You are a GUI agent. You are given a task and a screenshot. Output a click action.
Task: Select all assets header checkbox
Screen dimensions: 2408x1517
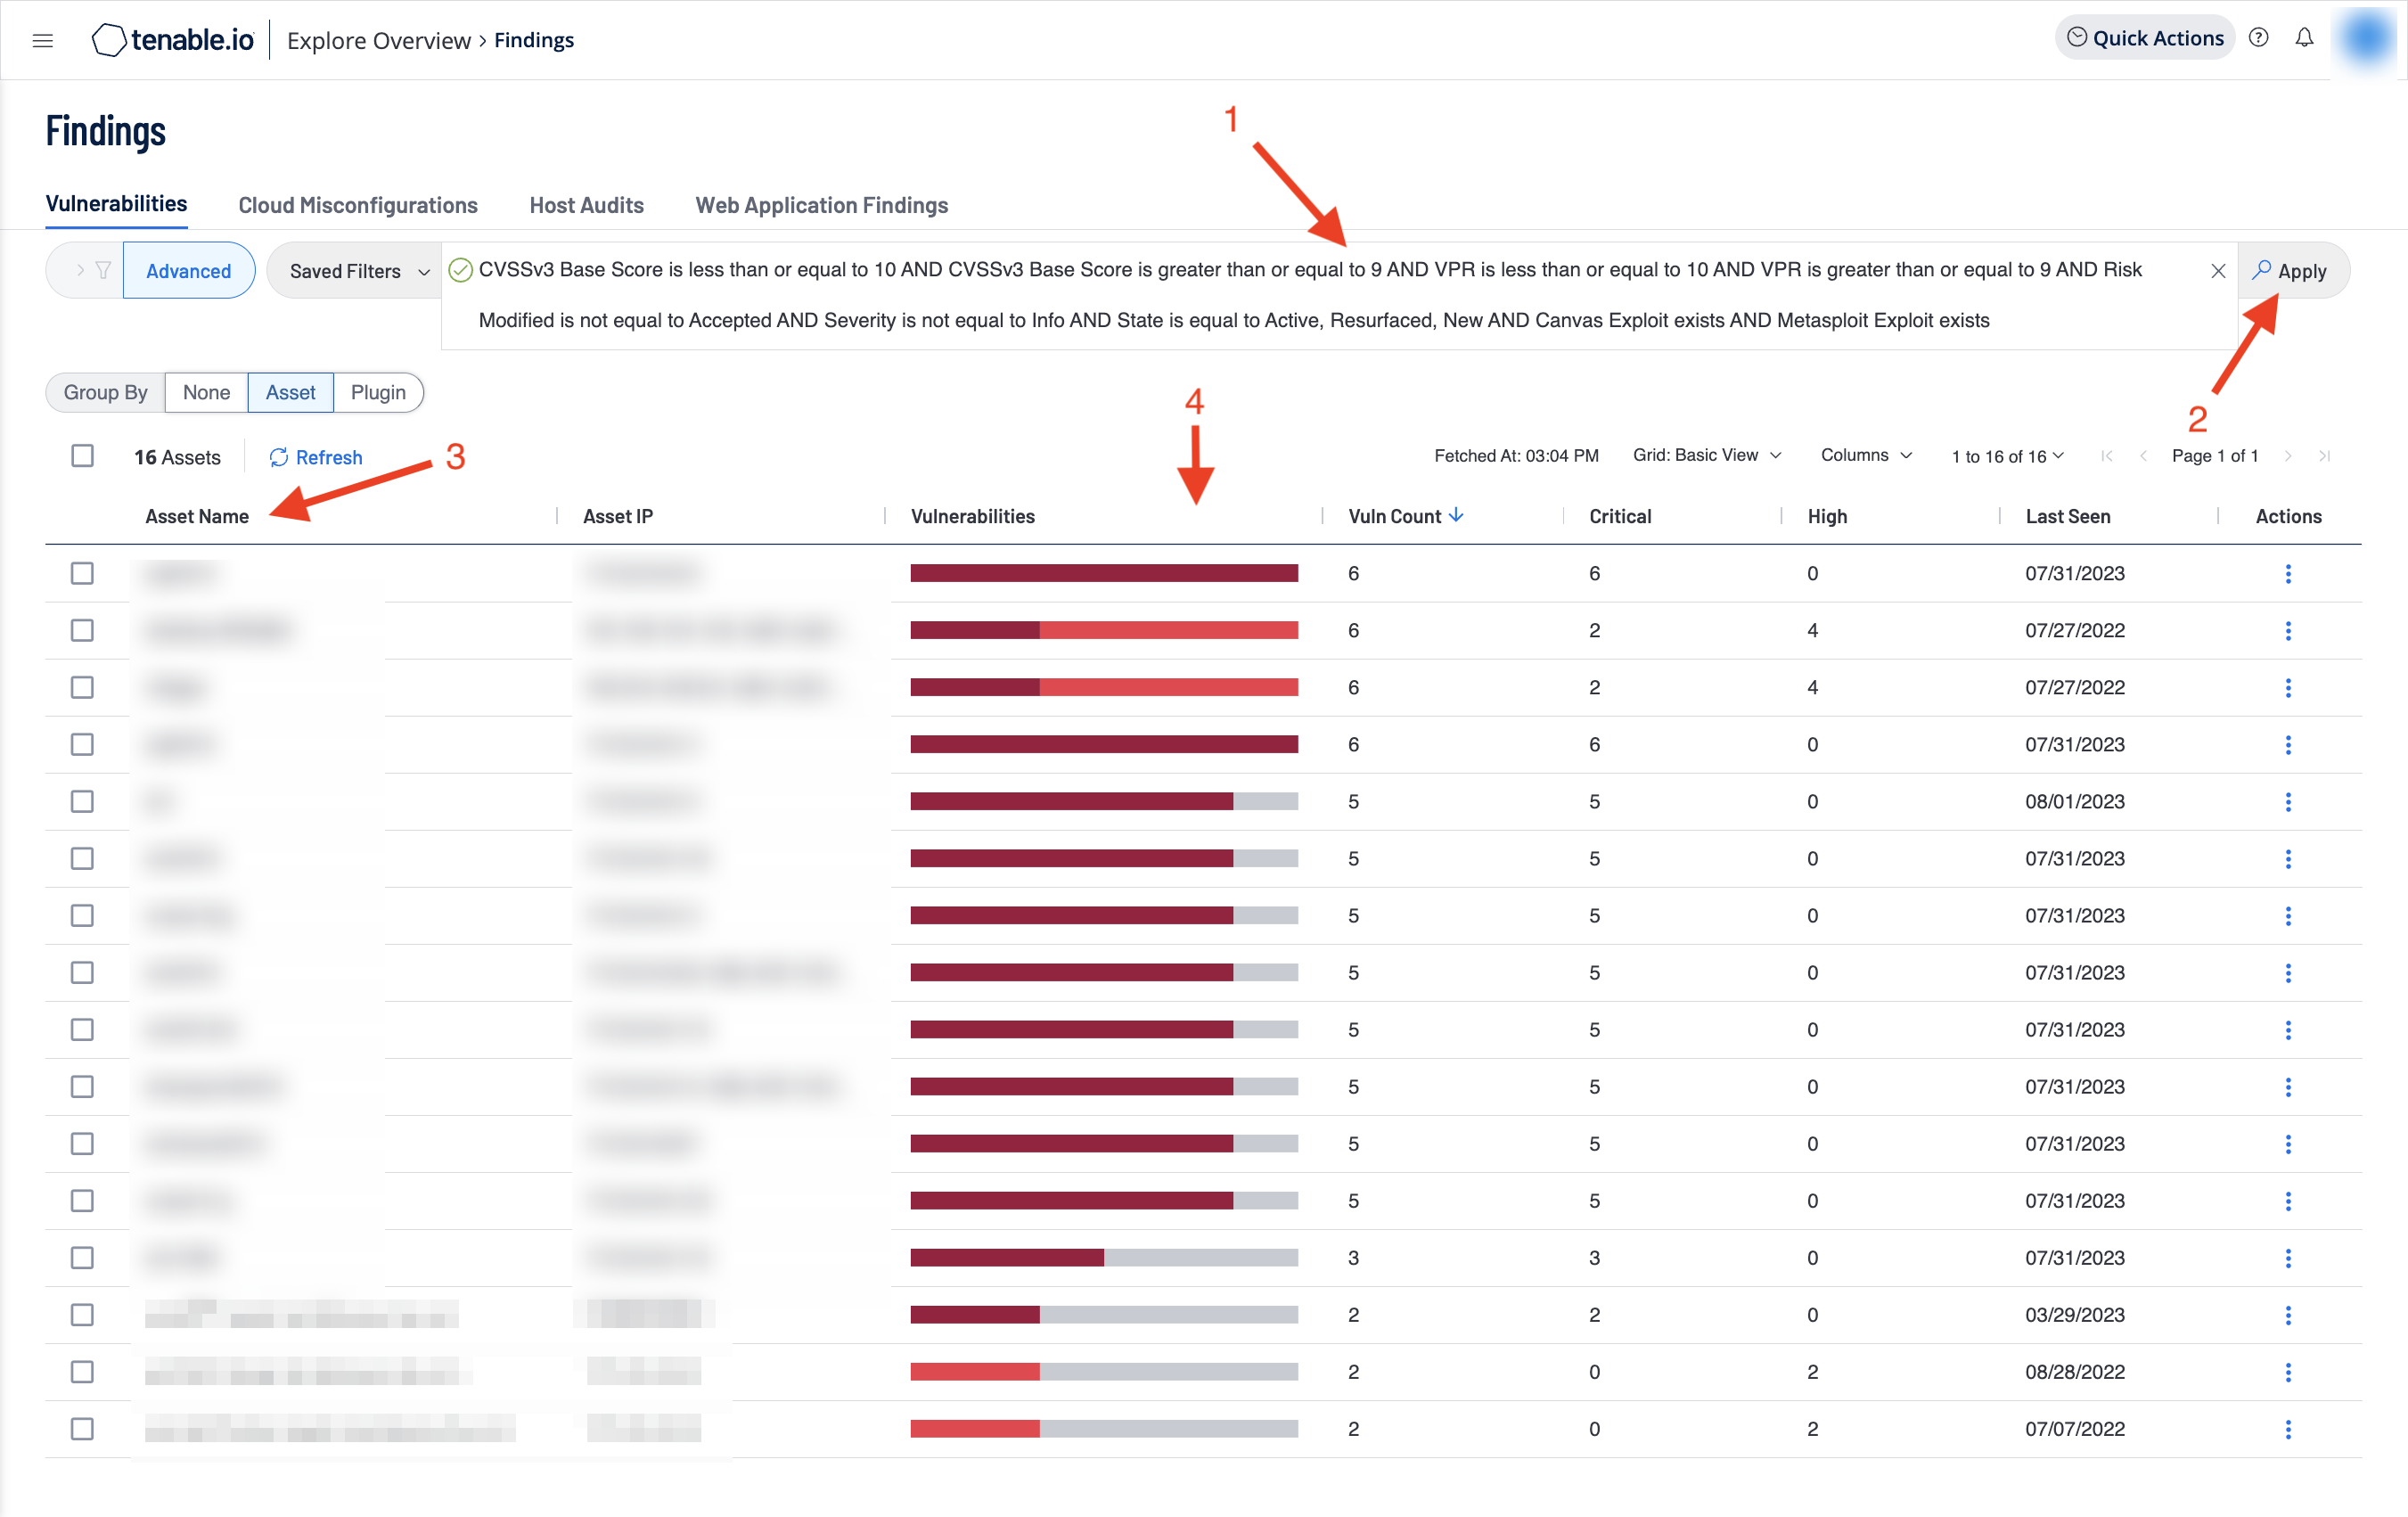pyautogui.click(x=82, y=456)
